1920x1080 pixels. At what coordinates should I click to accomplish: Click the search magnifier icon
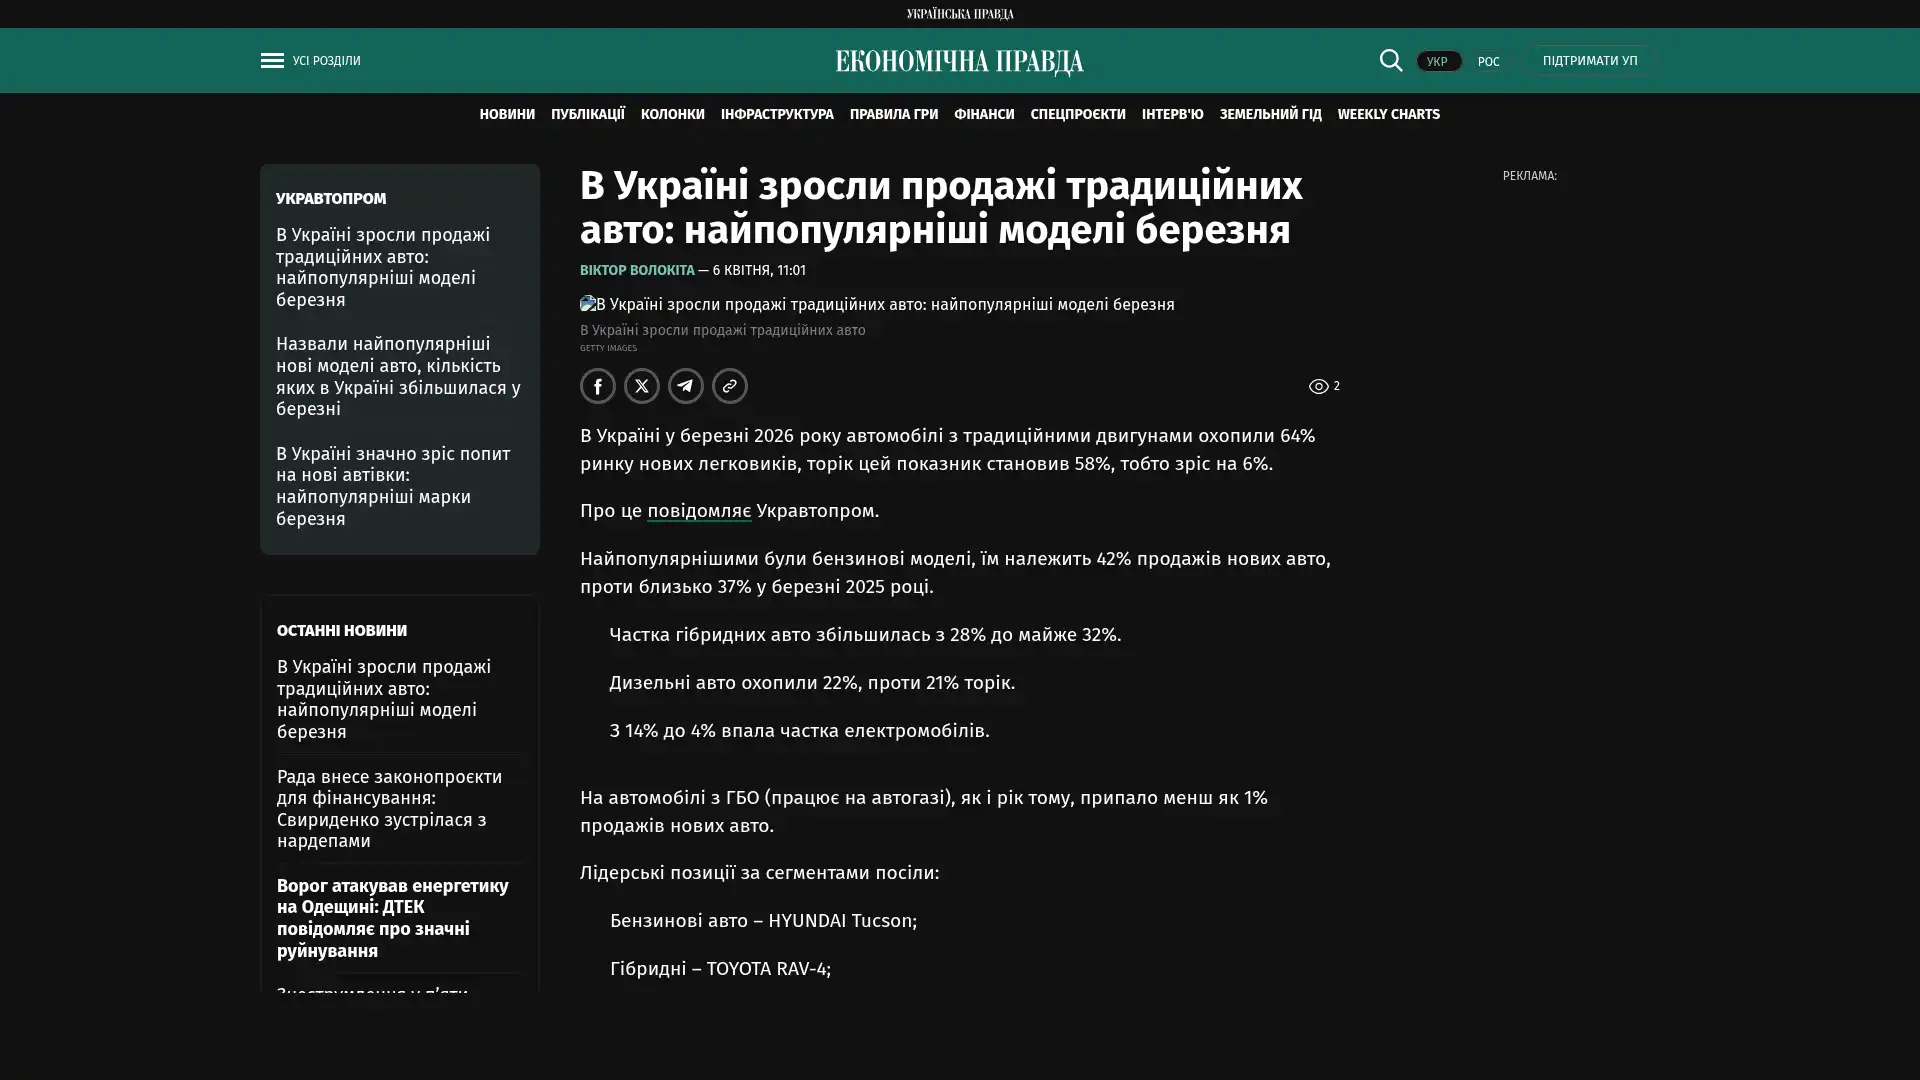coord(1390,60)
